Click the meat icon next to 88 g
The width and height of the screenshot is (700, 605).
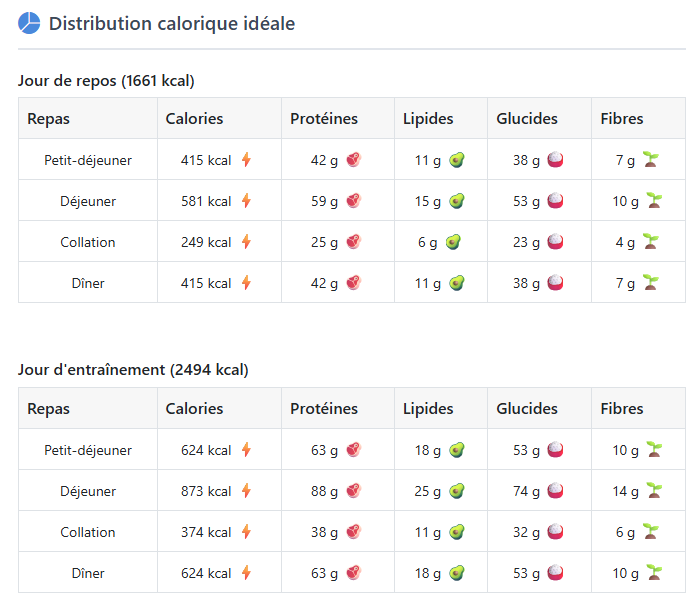[354, 491]
